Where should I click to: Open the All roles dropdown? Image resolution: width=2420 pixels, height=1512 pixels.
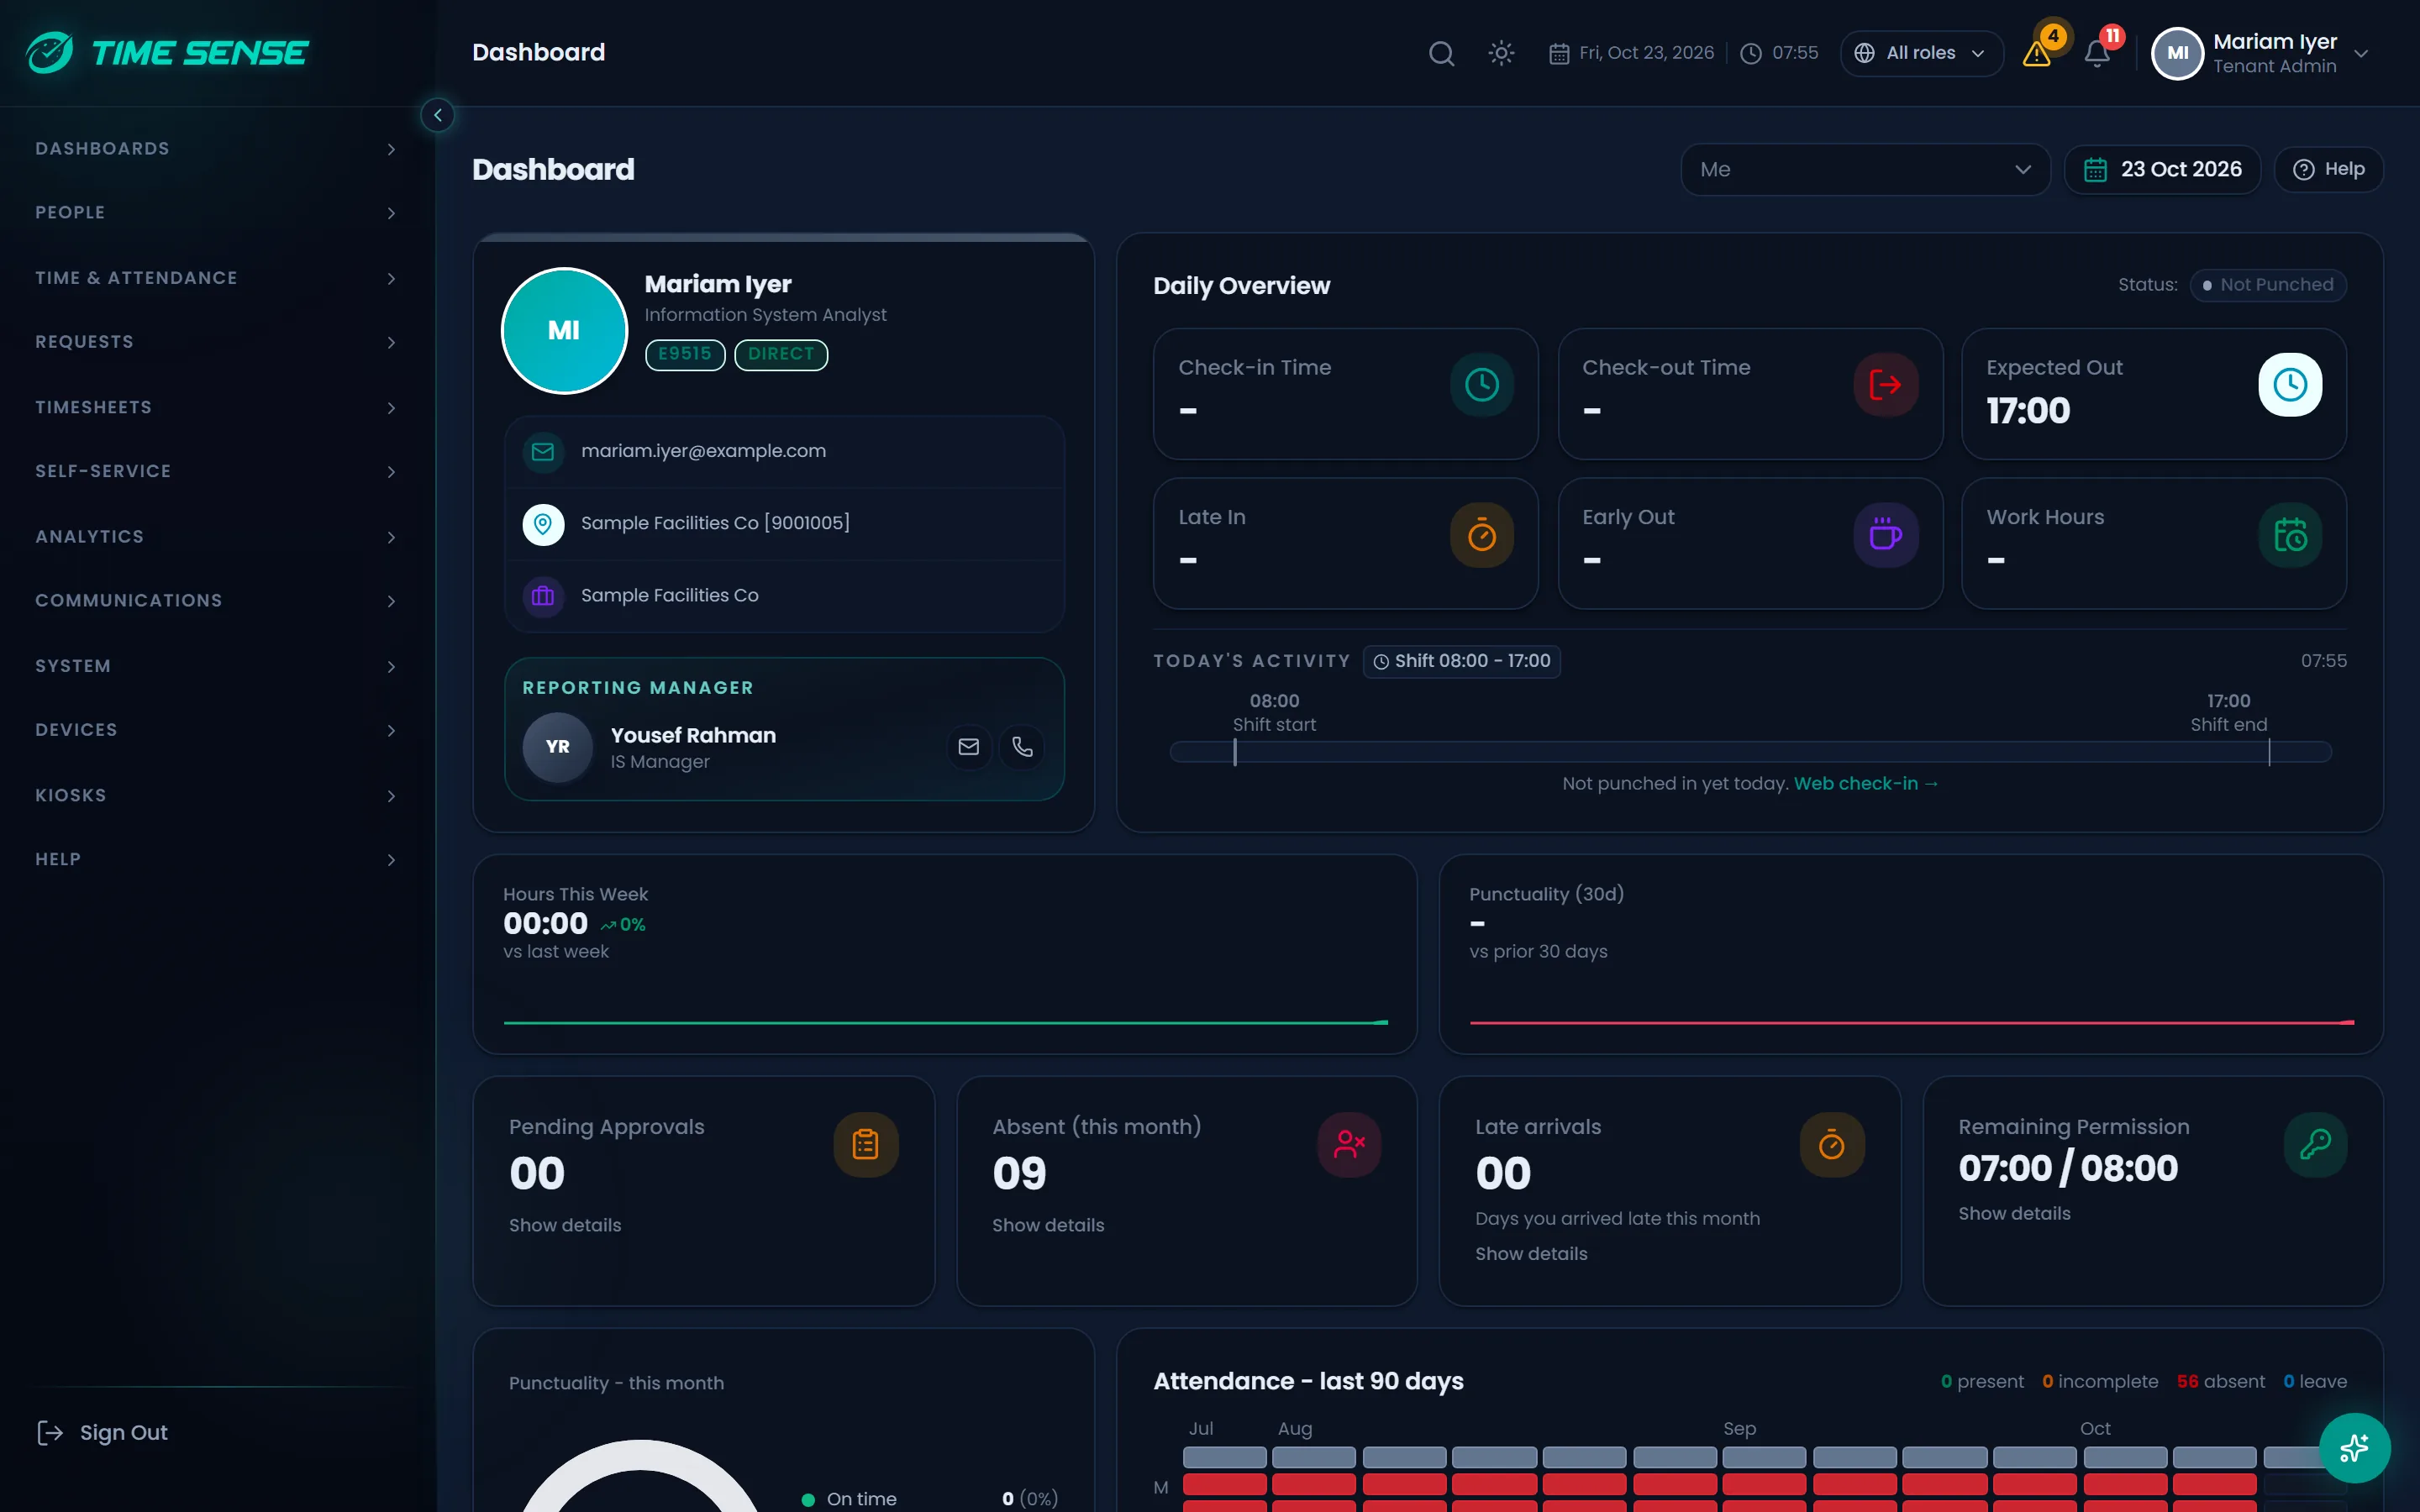point(1921,53)
